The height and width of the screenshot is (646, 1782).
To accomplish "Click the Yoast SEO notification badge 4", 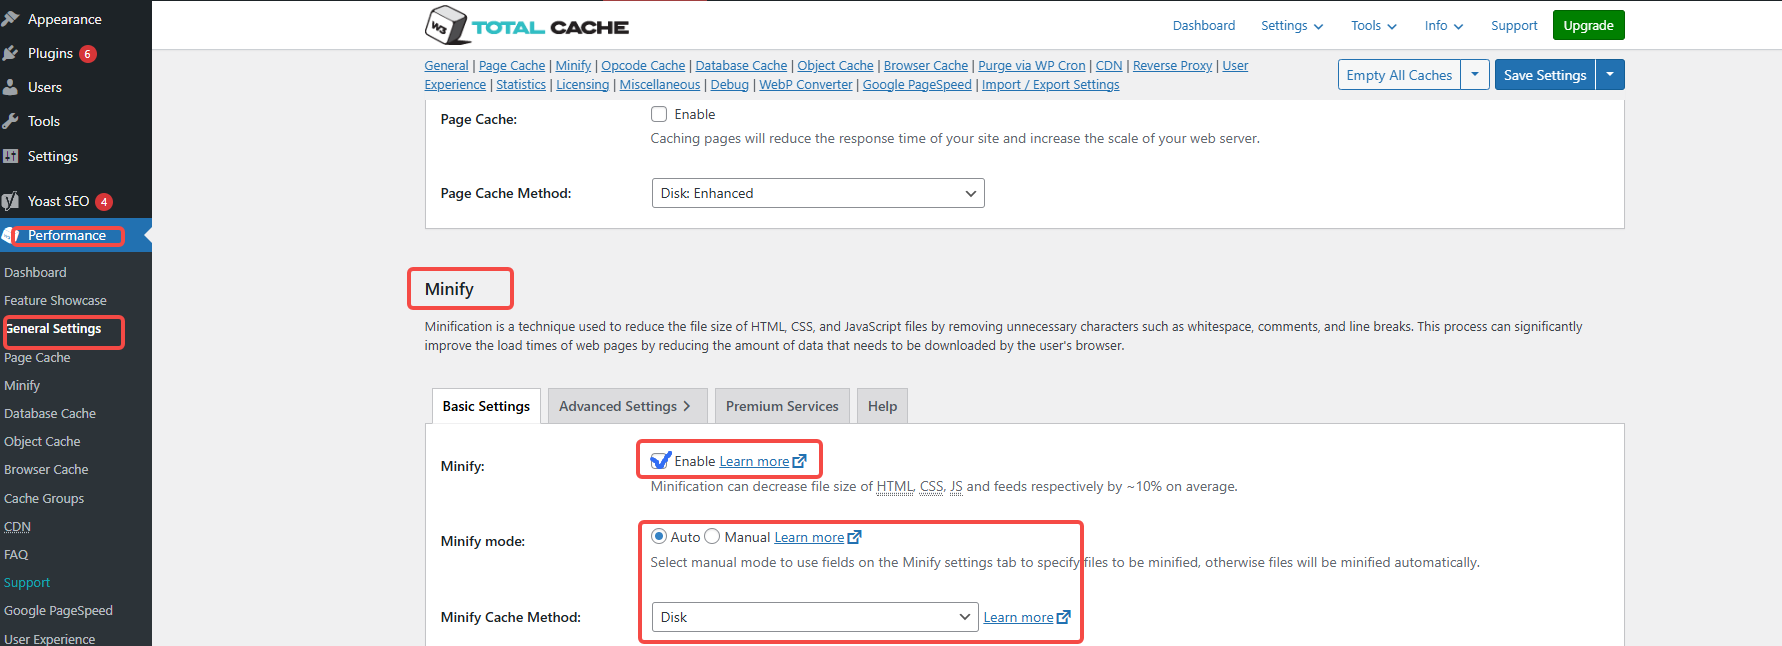I will [104, 202].
